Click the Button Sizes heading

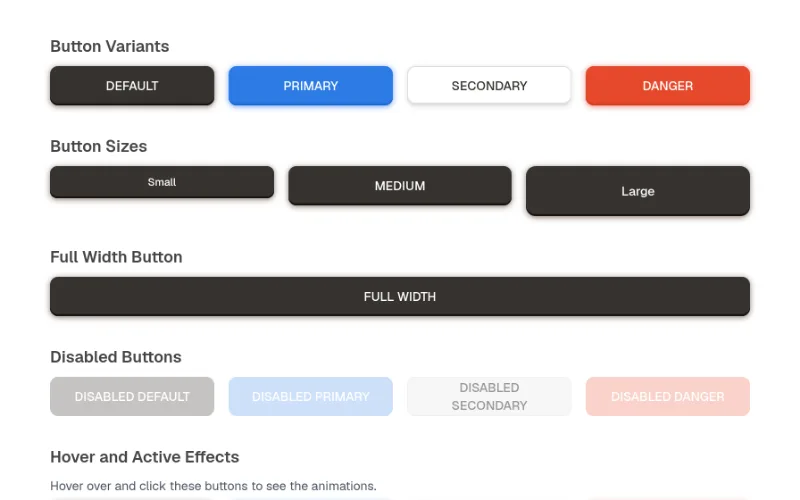pyautogui.click(x=98, y=146)
